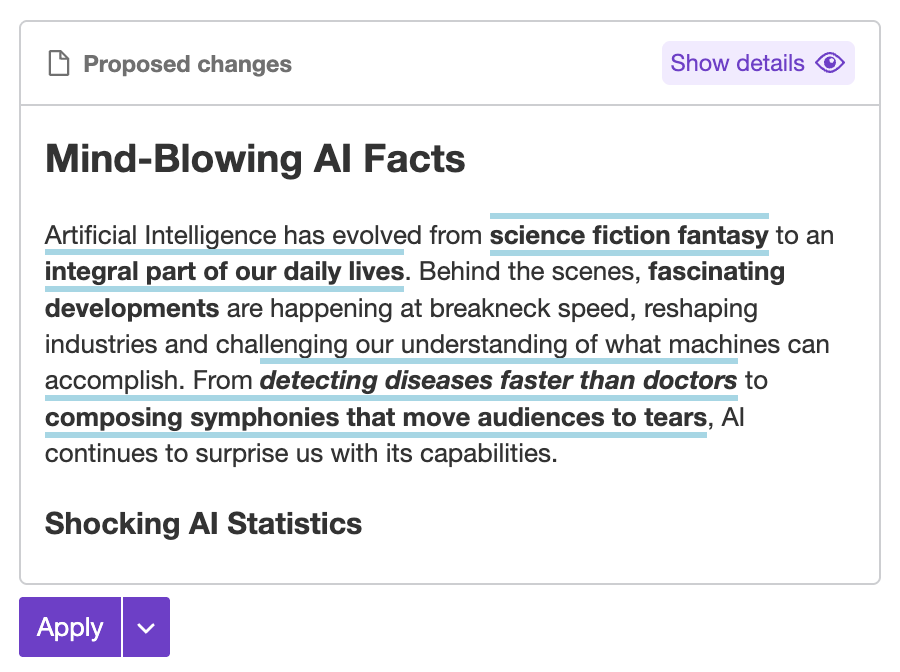
Task: Click italic text detecting diseases faster than doctors
Action: (498, 381)
